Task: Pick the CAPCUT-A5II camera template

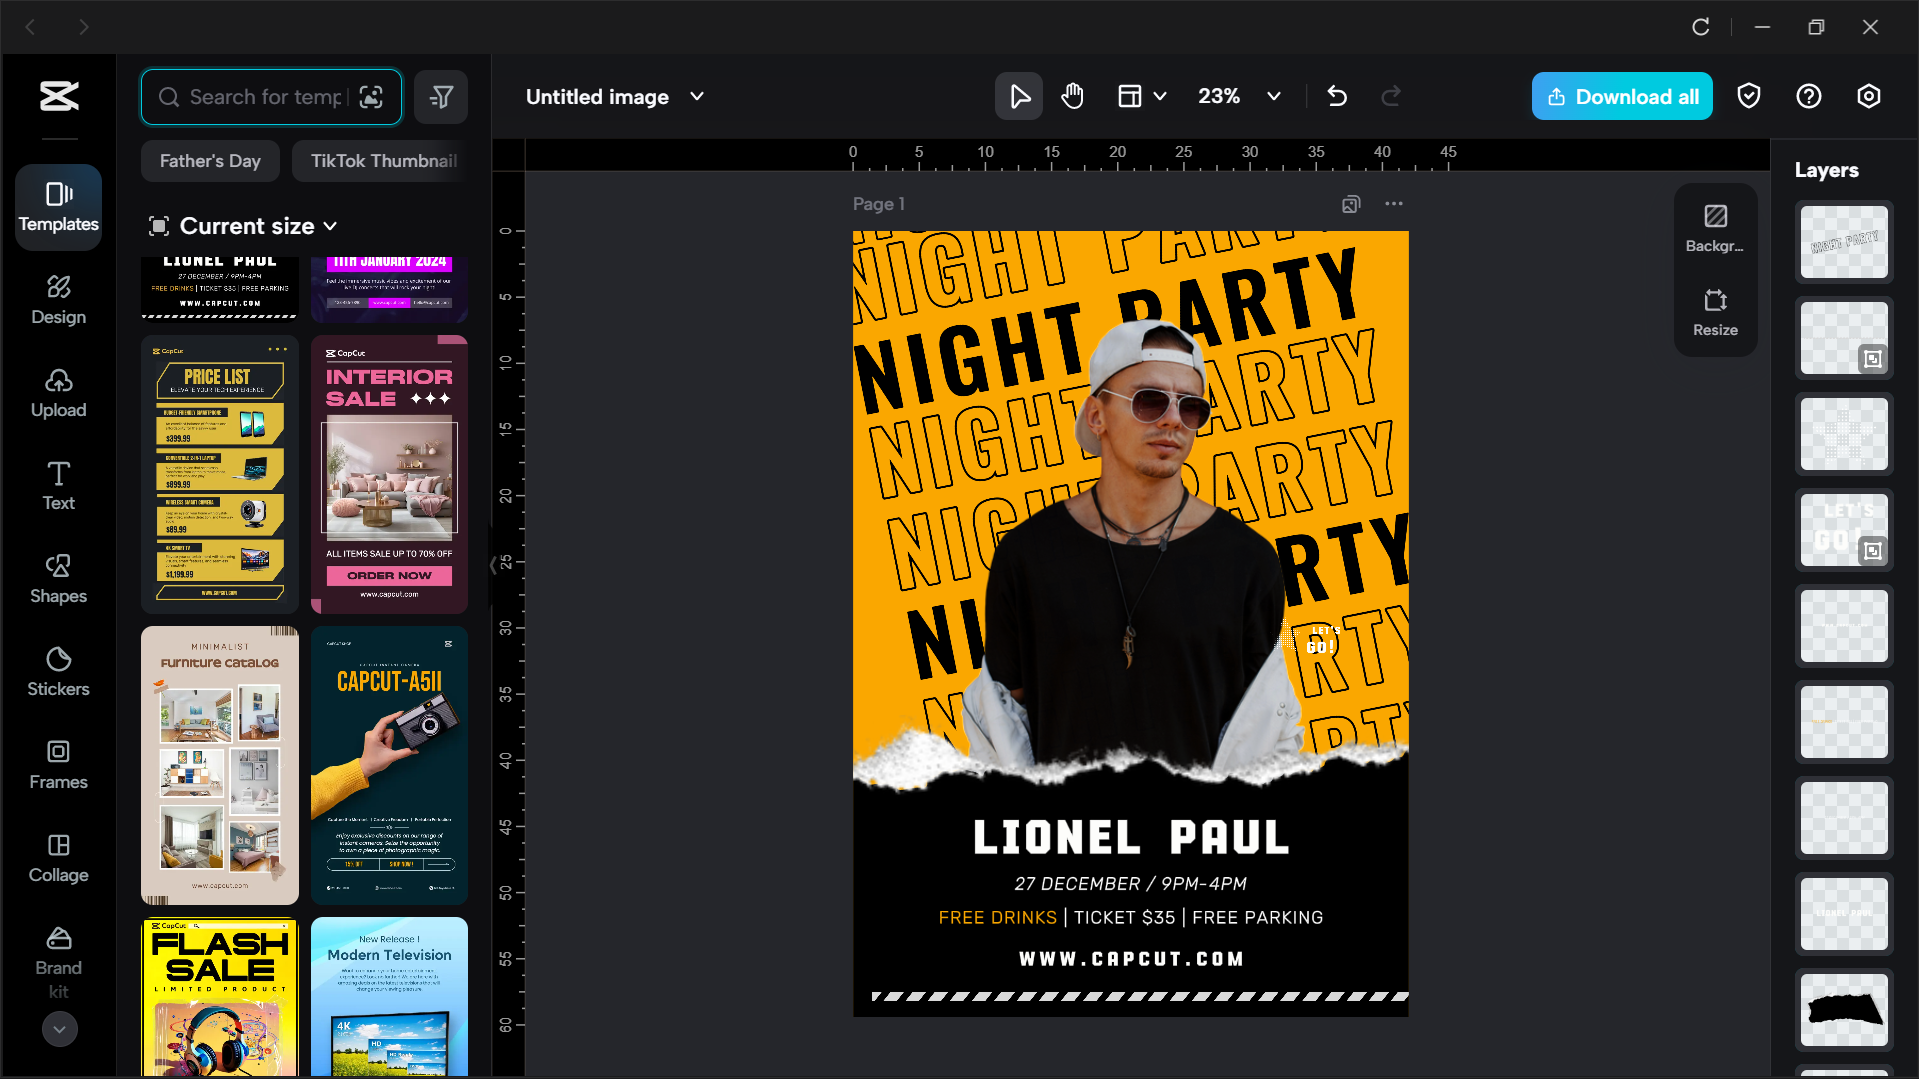Action: [389, 765]
